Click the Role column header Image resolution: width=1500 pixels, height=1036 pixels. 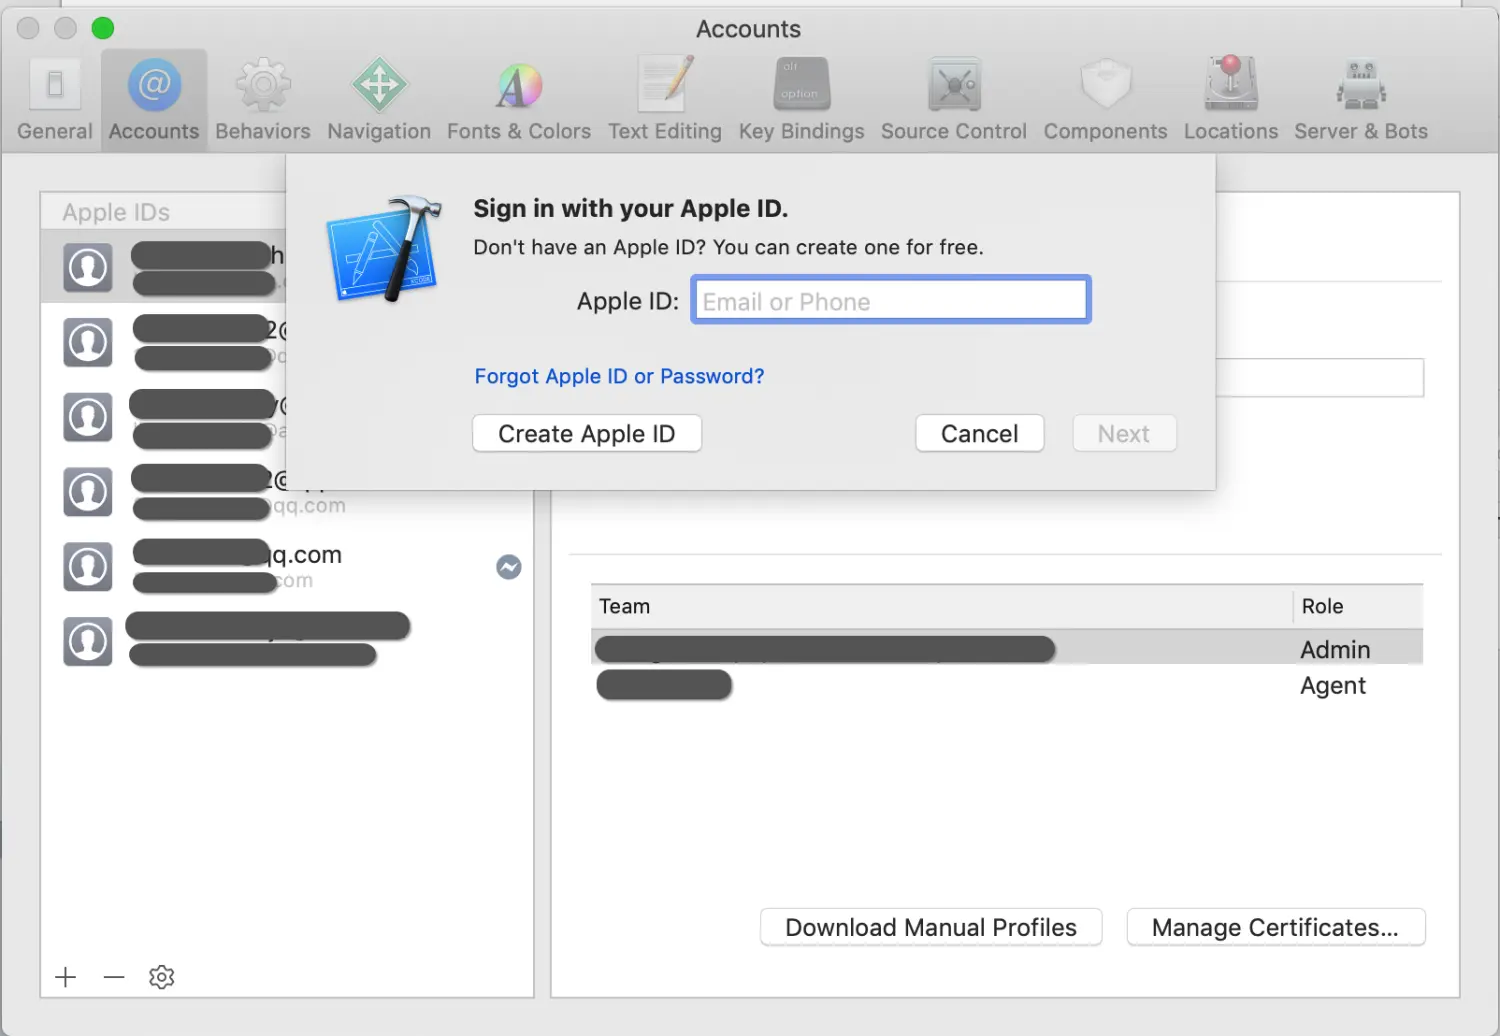click(1358, 607)
